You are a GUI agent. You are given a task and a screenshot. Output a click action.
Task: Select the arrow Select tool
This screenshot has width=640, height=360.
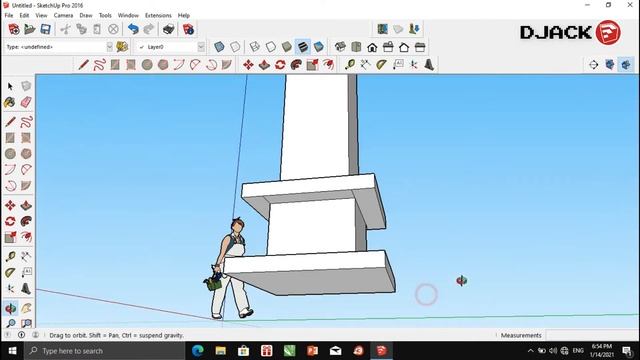click(10, 86)
